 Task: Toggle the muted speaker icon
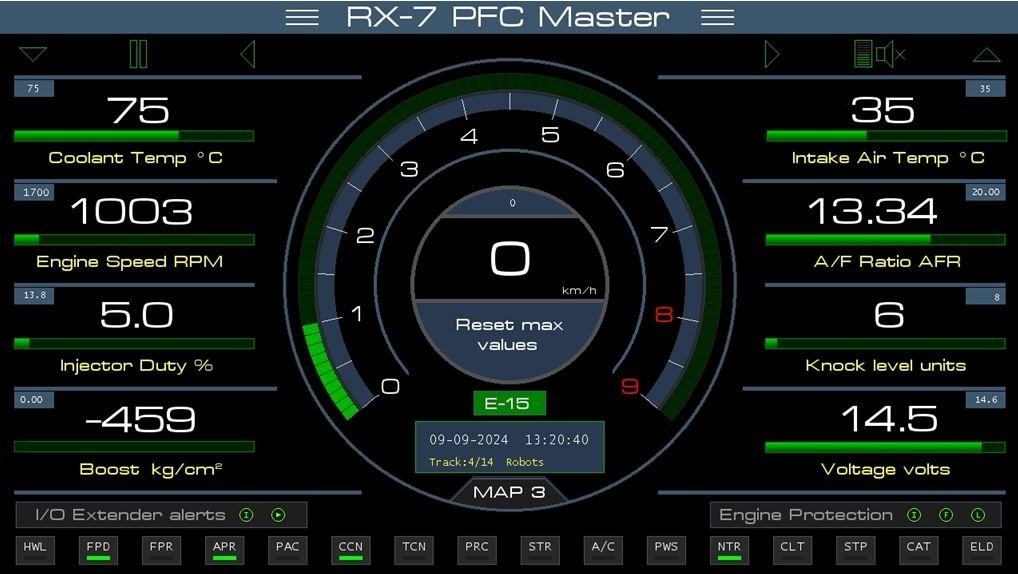[890, 54]
